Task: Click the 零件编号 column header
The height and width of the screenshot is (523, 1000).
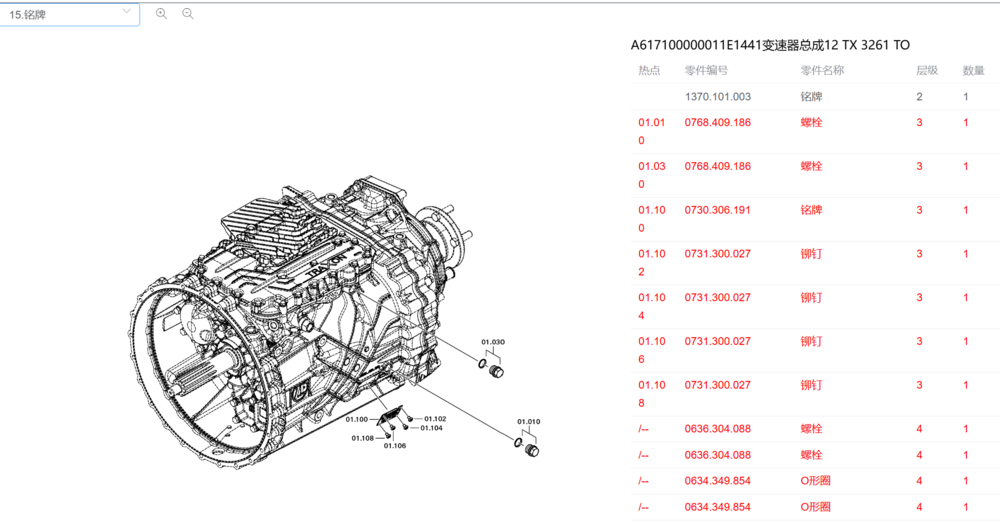Action: click(x=706, y=70)
